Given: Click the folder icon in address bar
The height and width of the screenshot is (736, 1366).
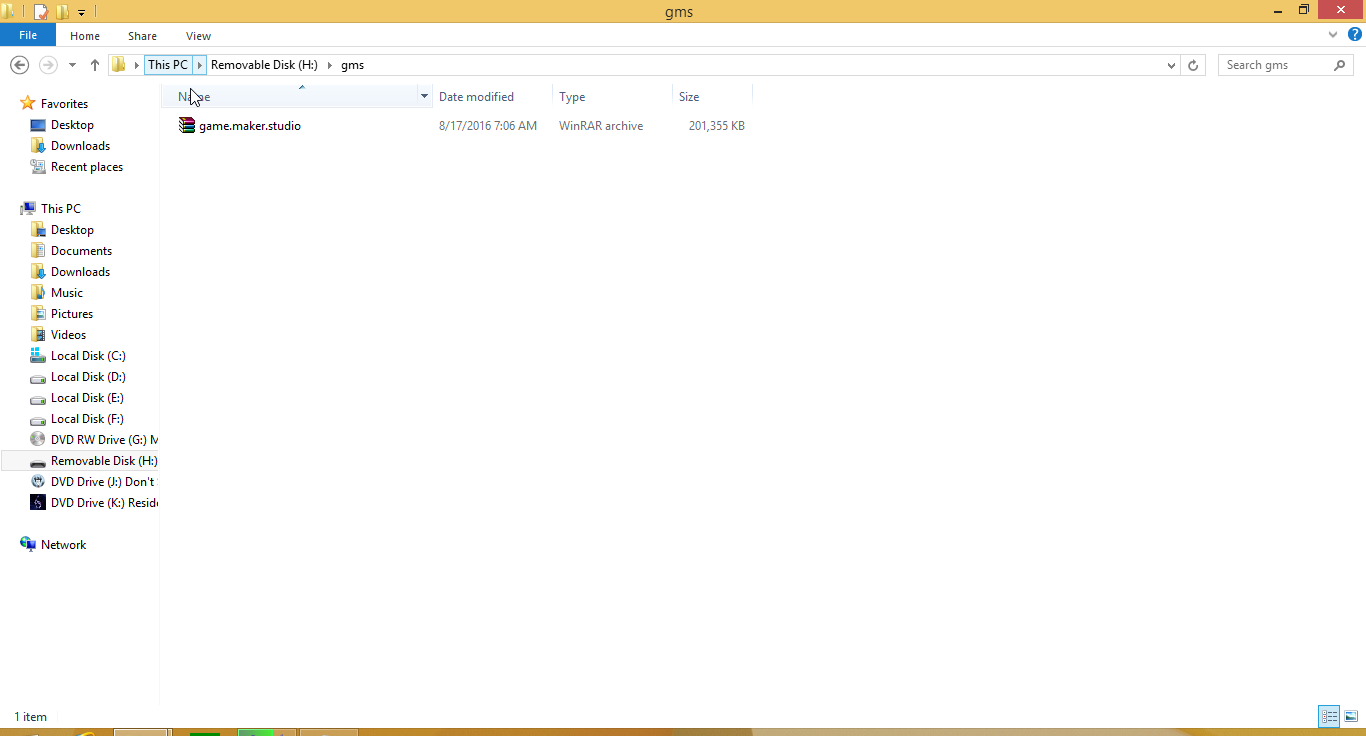Looking at the screenshot, I should point(119,65).
